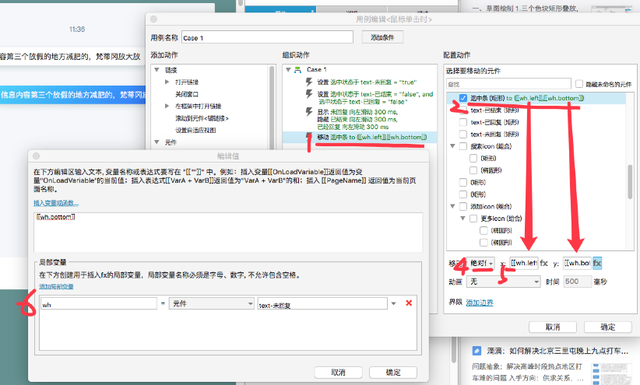Expand the 打开链接 tree node
Viewport: 640px width, 385px height.
click(x=167, y=82)
